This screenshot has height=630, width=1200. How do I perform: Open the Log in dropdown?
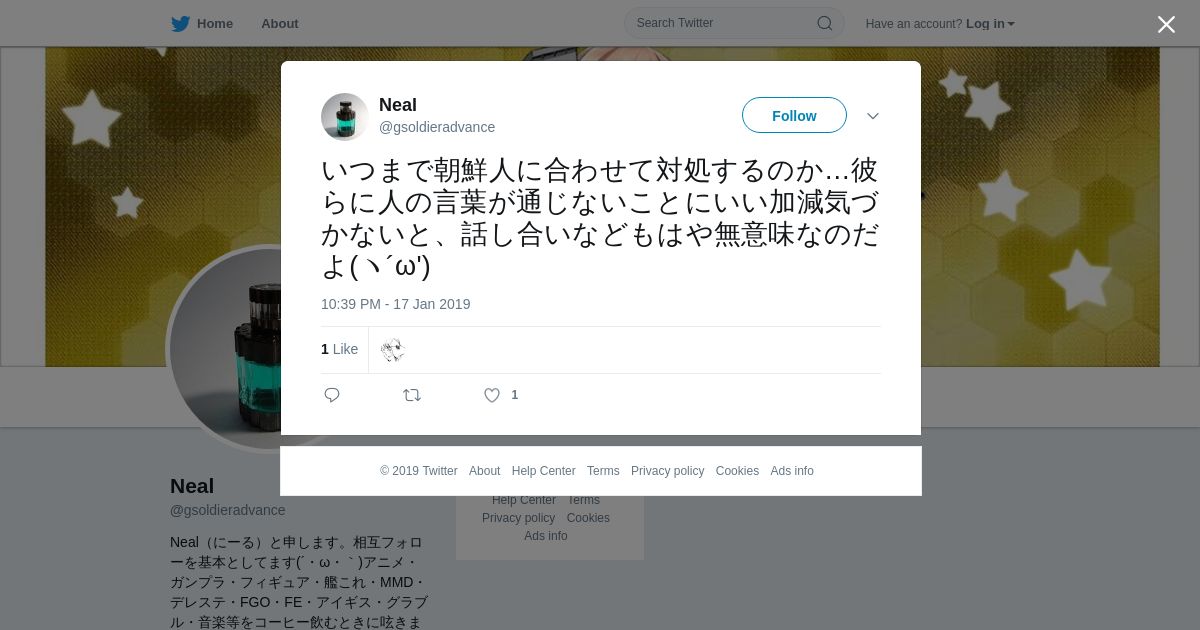pyautogui.click(x=990, y=23)
